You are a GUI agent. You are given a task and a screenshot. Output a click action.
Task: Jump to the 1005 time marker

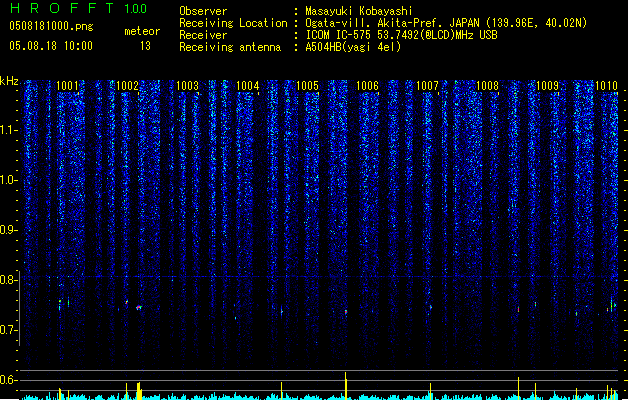pos(307,86)
